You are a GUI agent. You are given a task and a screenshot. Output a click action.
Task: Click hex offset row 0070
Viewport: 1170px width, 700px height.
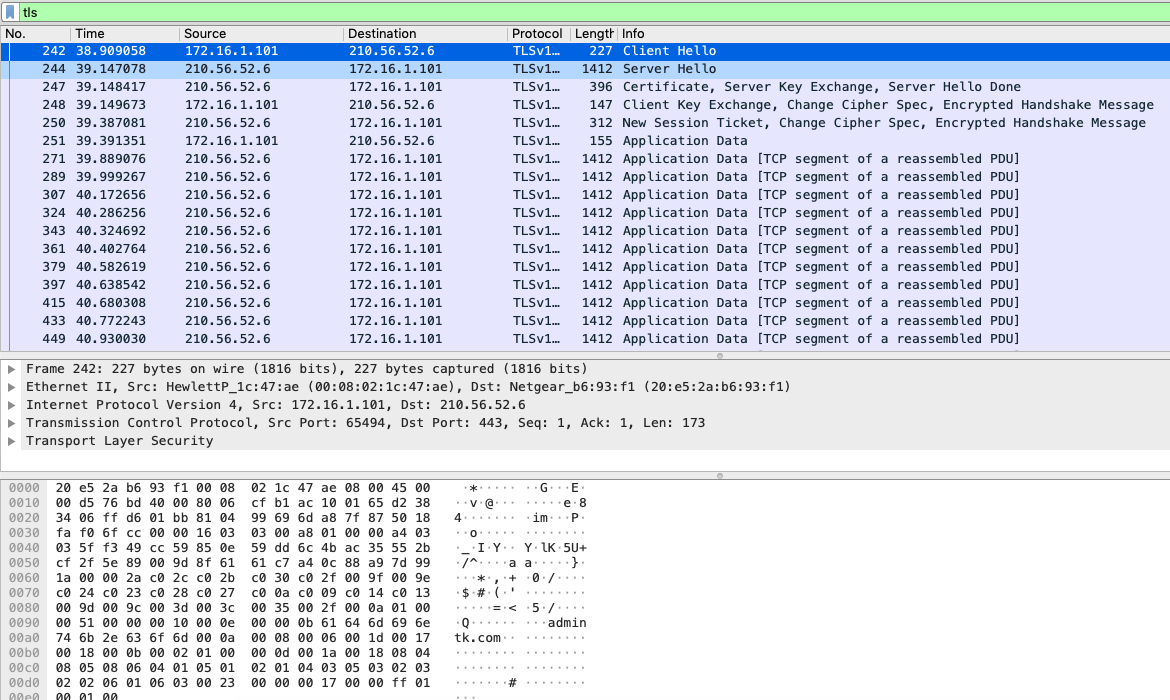click(x=24, y=593)
